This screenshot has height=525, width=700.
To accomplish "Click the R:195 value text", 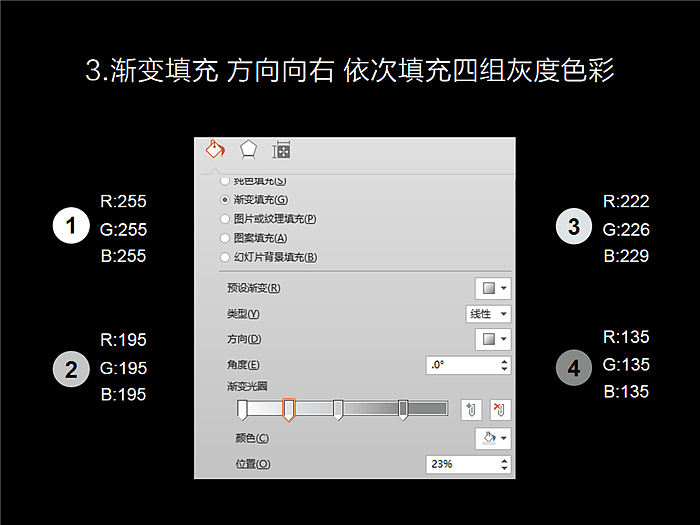I will tap(123, 340).
